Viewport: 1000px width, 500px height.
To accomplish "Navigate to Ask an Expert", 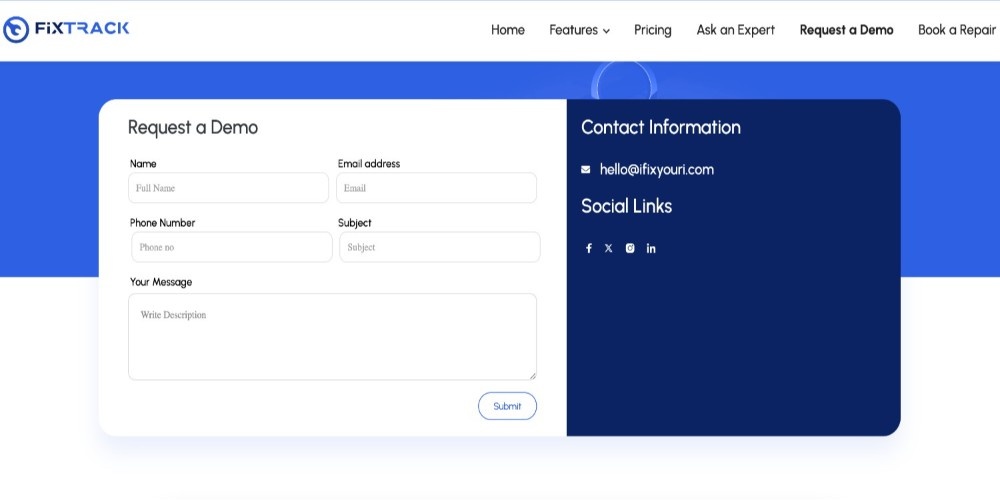I will click(x=736, y=30).
